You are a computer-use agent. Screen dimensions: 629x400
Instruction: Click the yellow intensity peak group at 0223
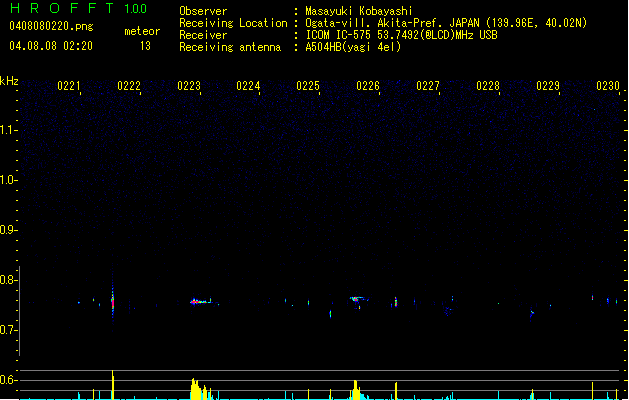[x=201, y=389]
